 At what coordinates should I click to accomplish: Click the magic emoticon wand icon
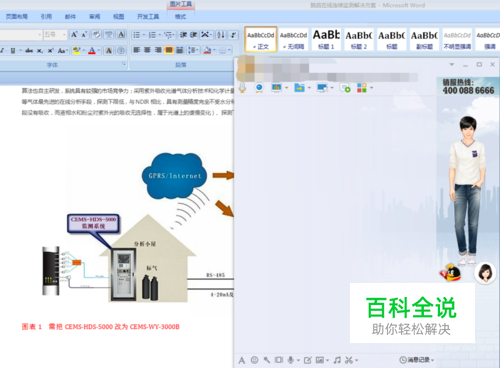[267, 360]
